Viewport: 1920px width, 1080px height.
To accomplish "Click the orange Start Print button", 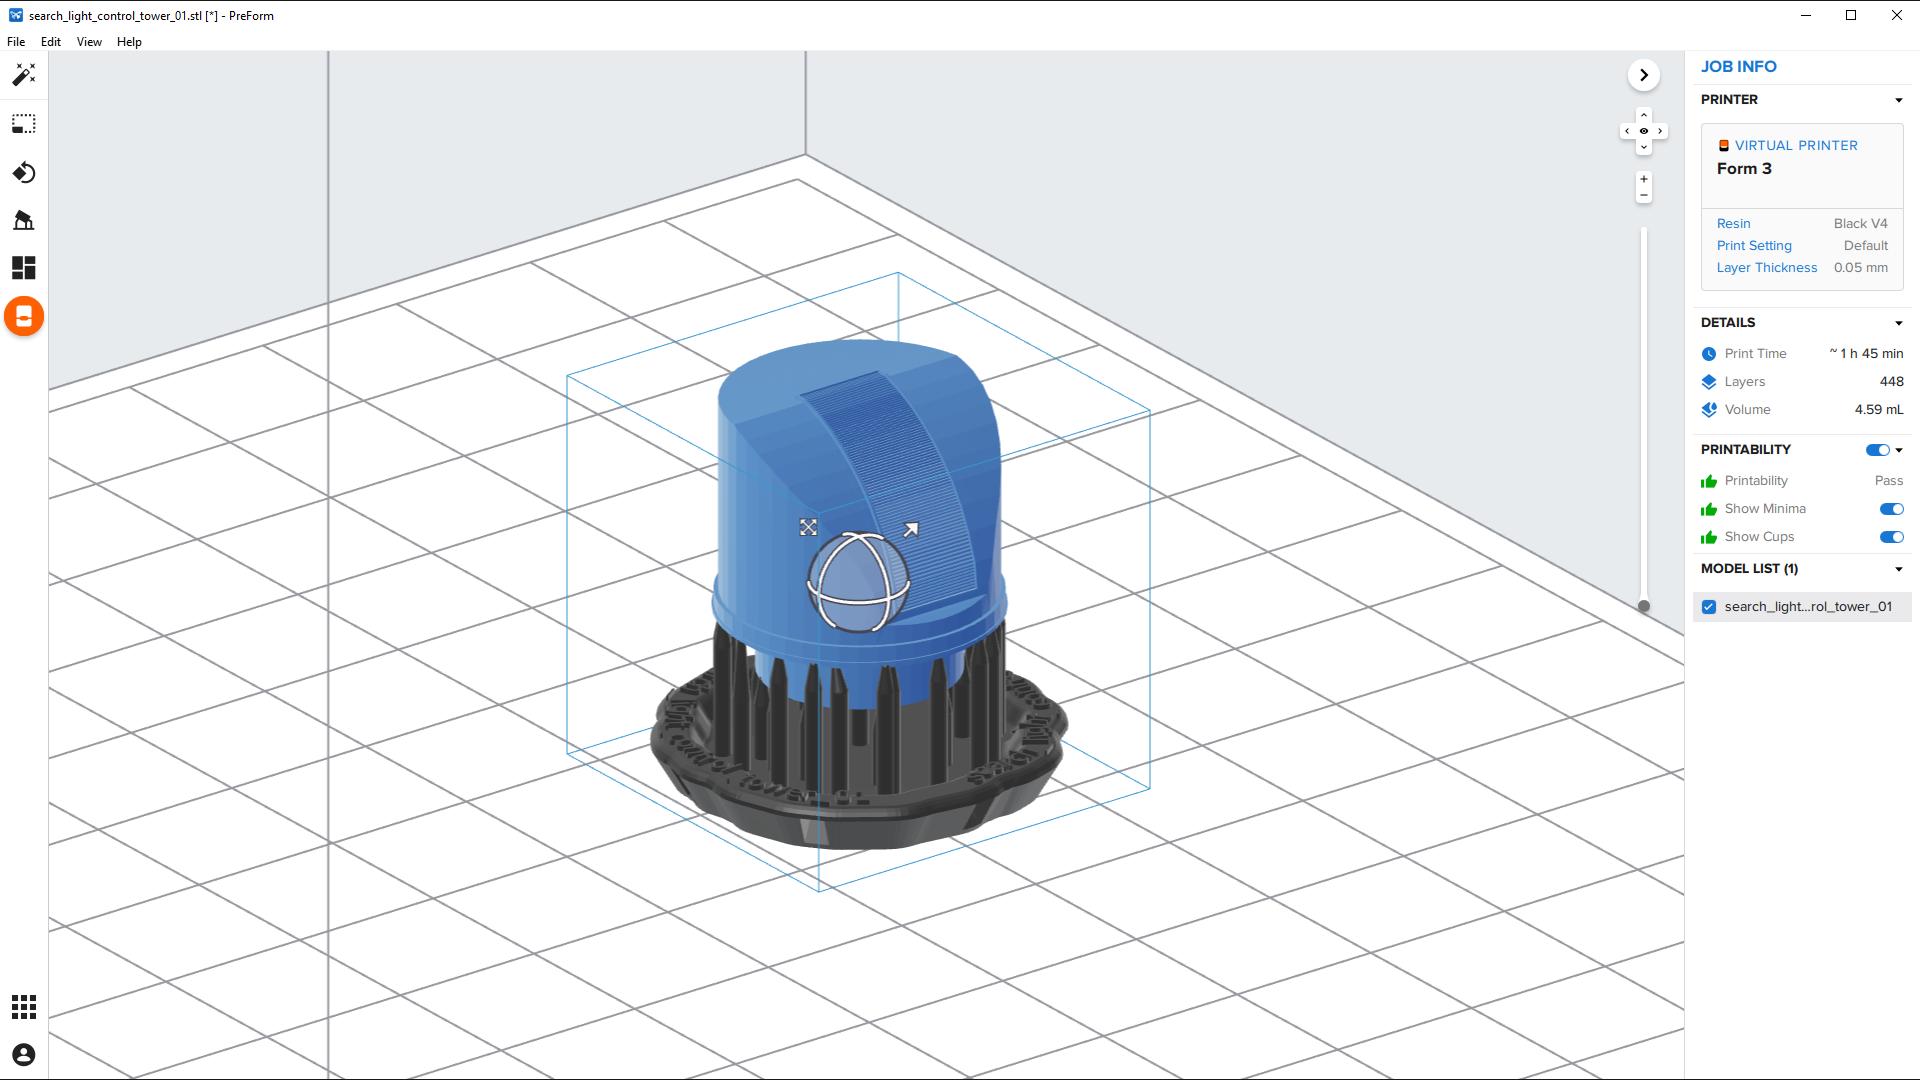I will click(24, 317).
